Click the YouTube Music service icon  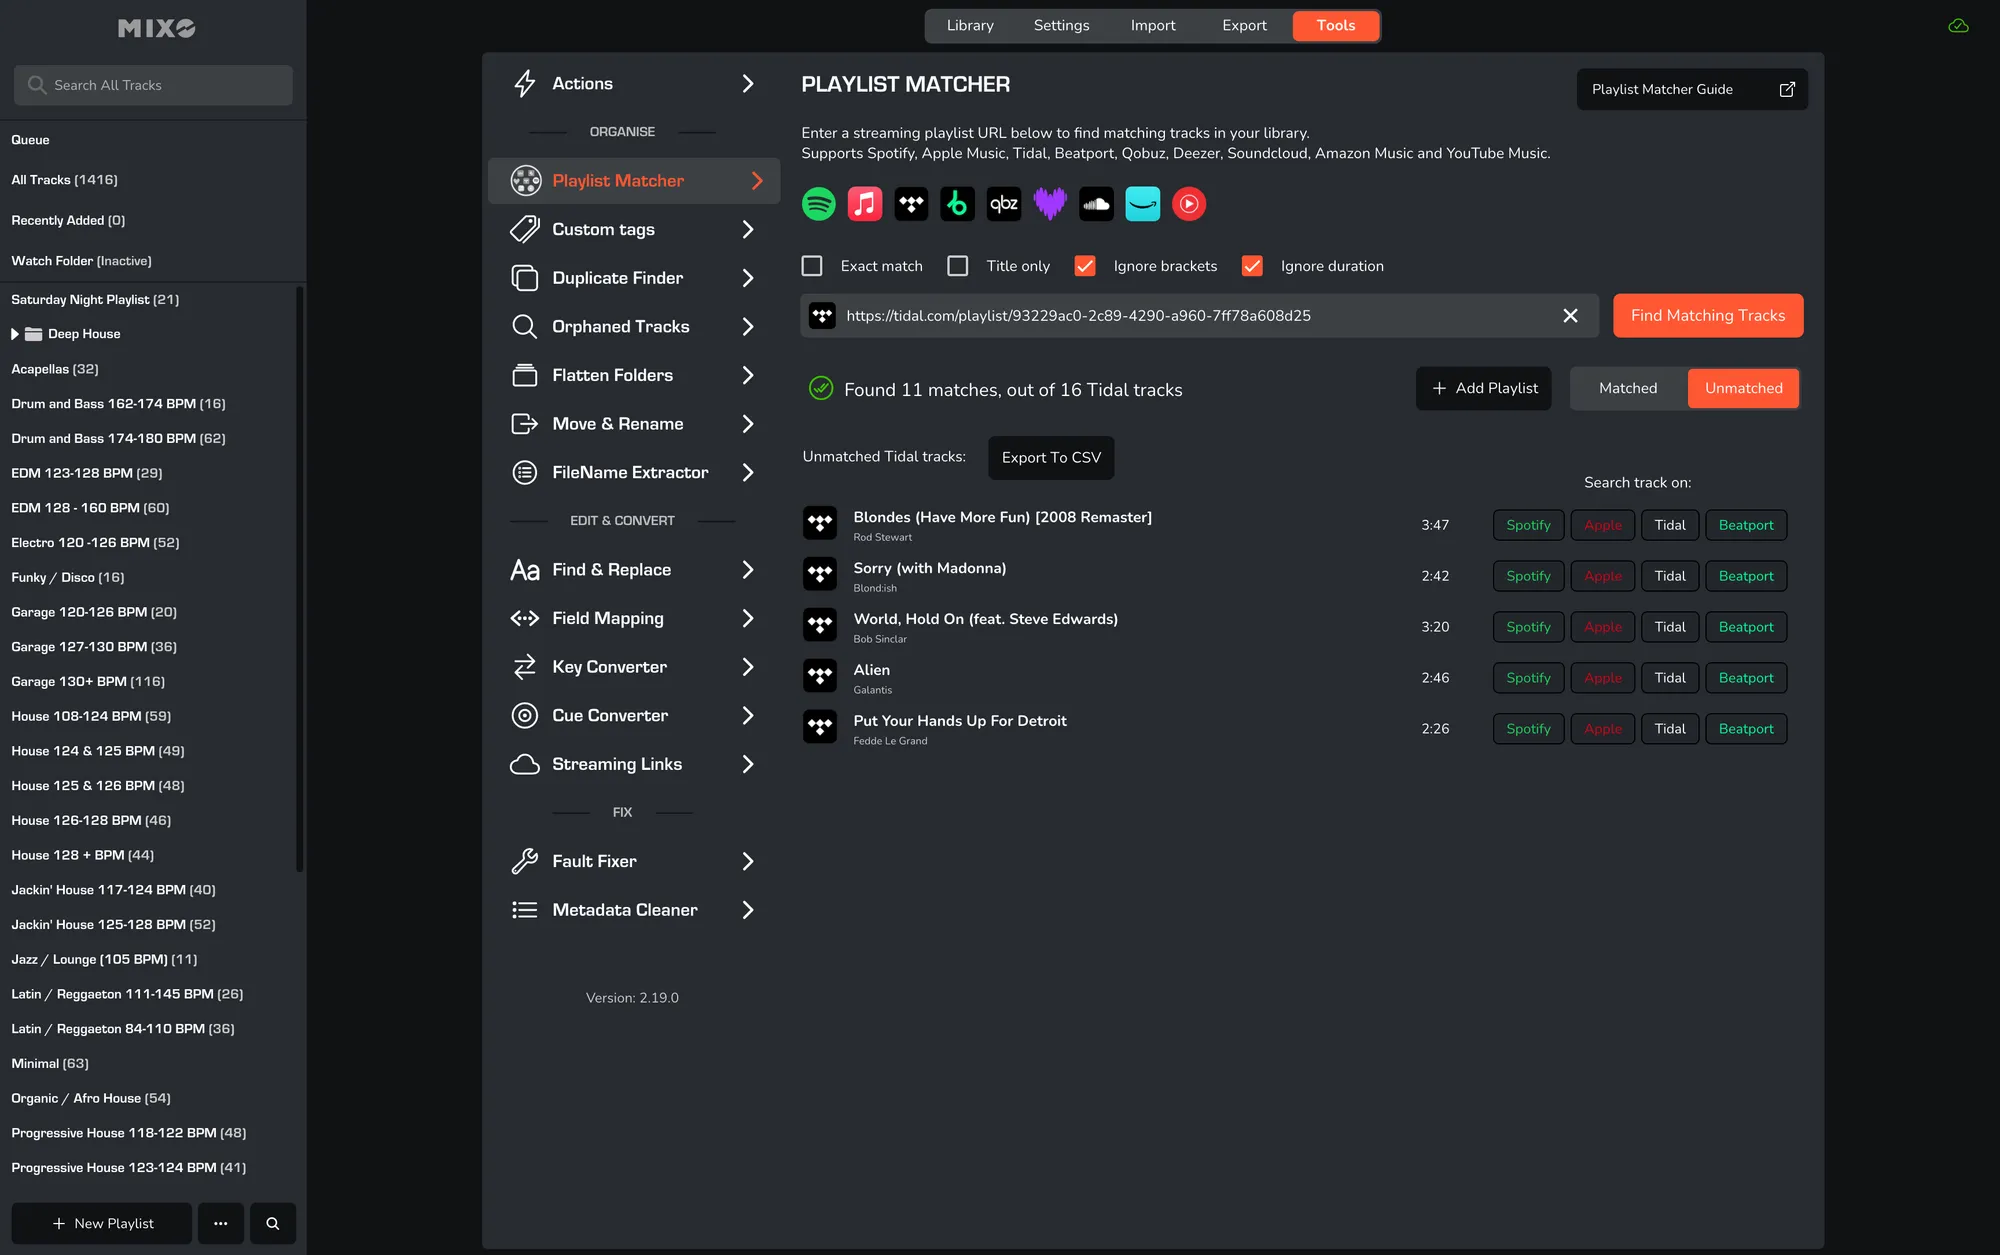point(1189,204)
